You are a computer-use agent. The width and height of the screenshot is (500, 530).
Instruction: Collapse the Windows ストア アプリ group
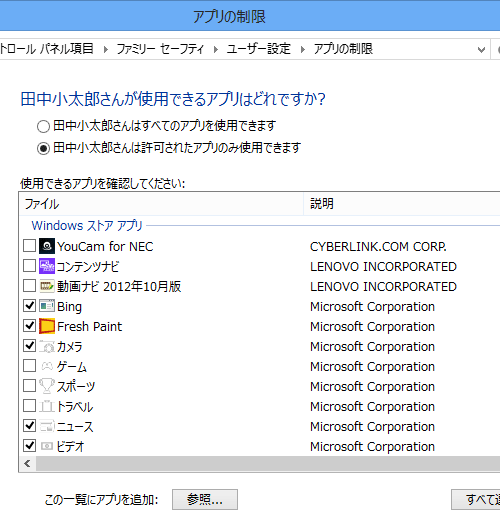(x=87, y=225)
